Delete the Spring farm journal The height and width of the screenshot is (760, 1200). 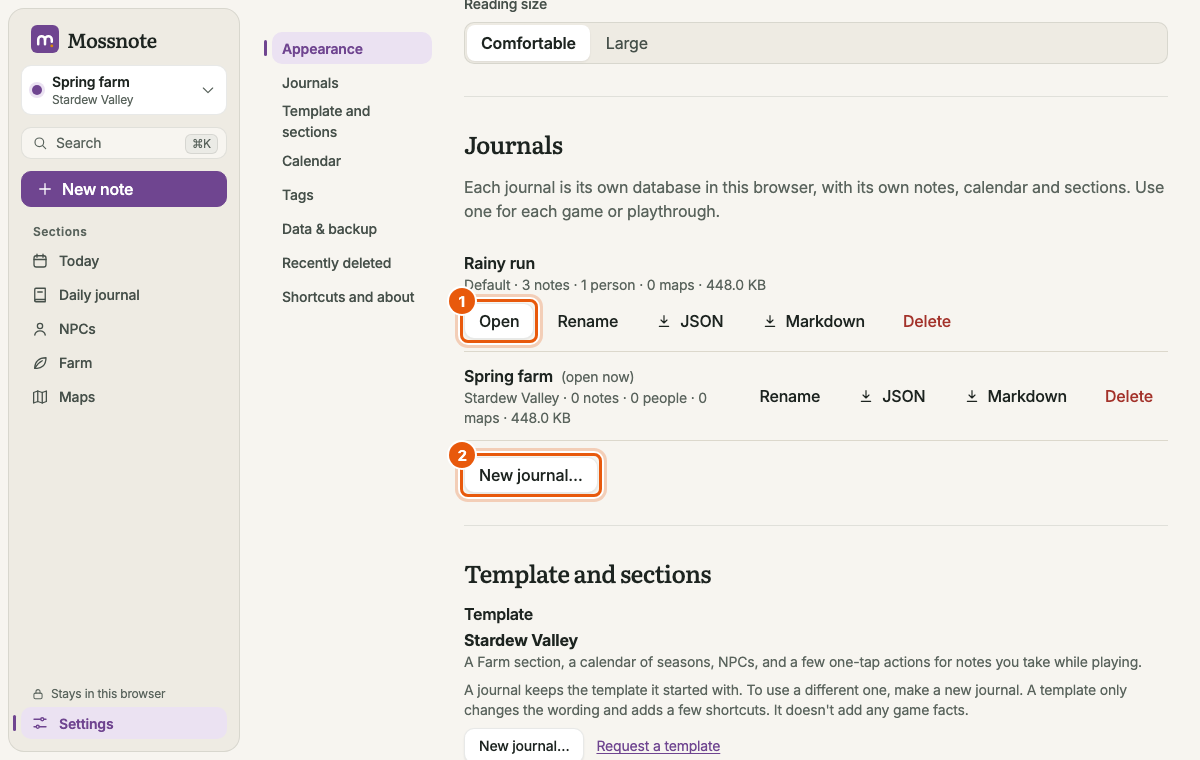coord(1129,396)
